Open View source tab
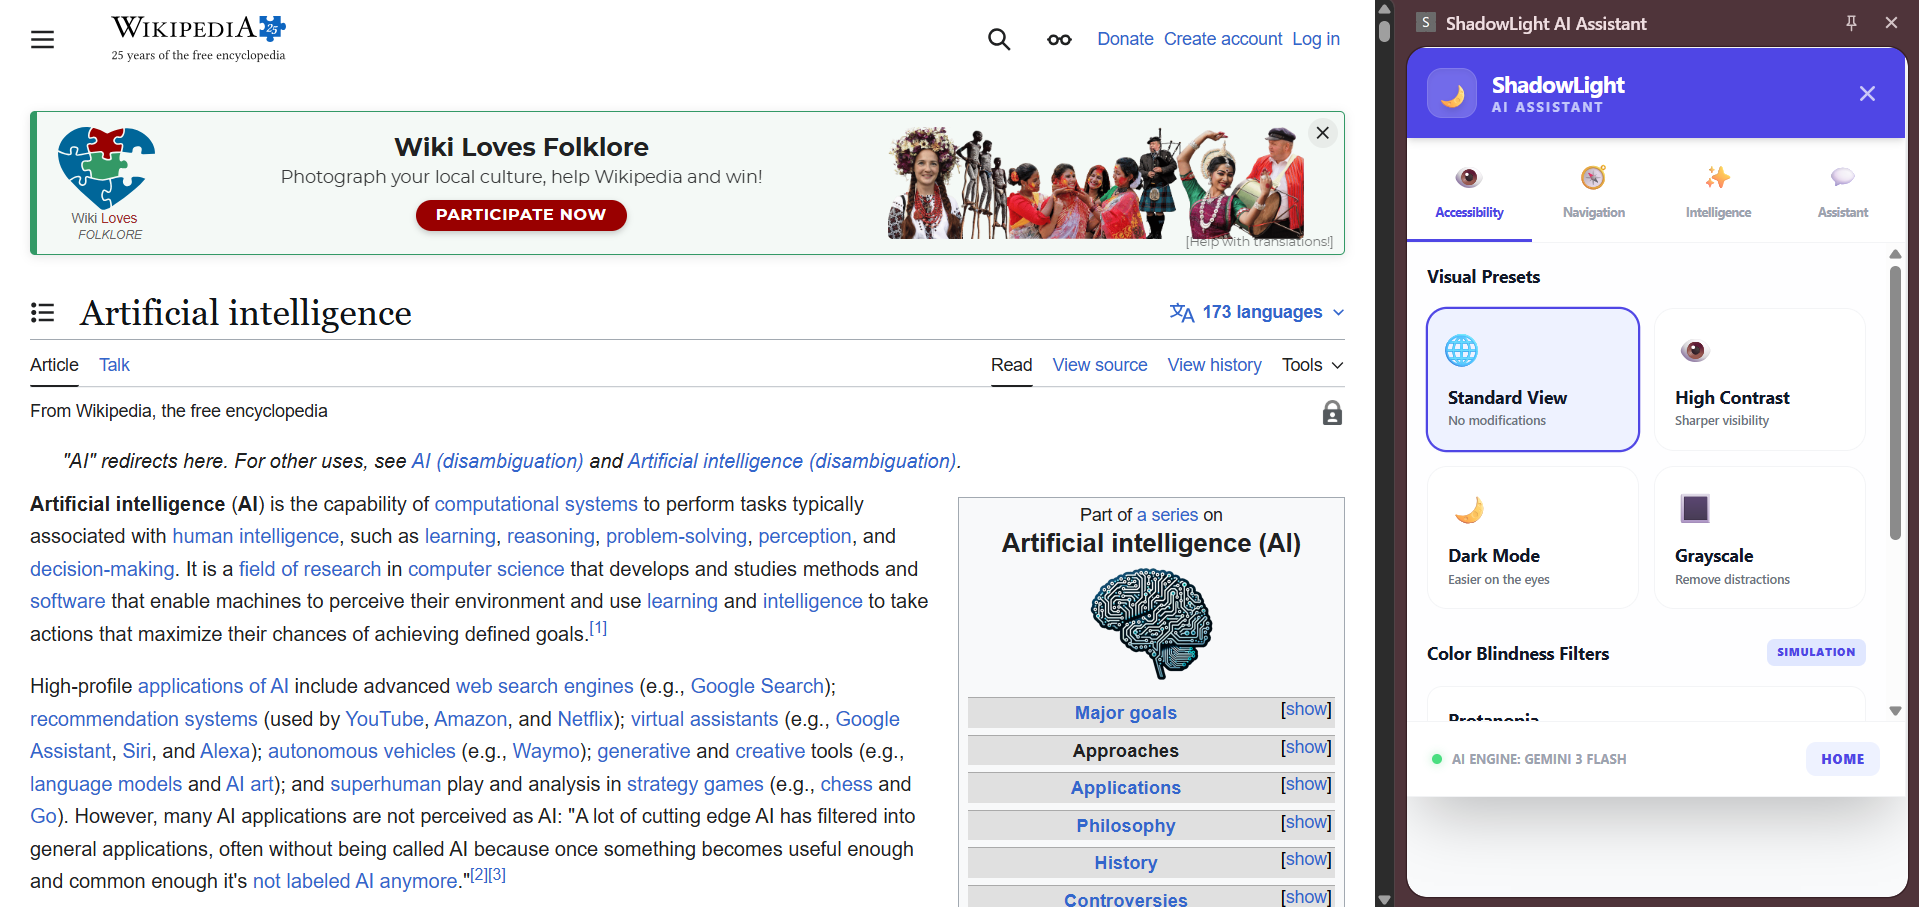This screenshot has height=907, width=1919. coord(1099,365)
